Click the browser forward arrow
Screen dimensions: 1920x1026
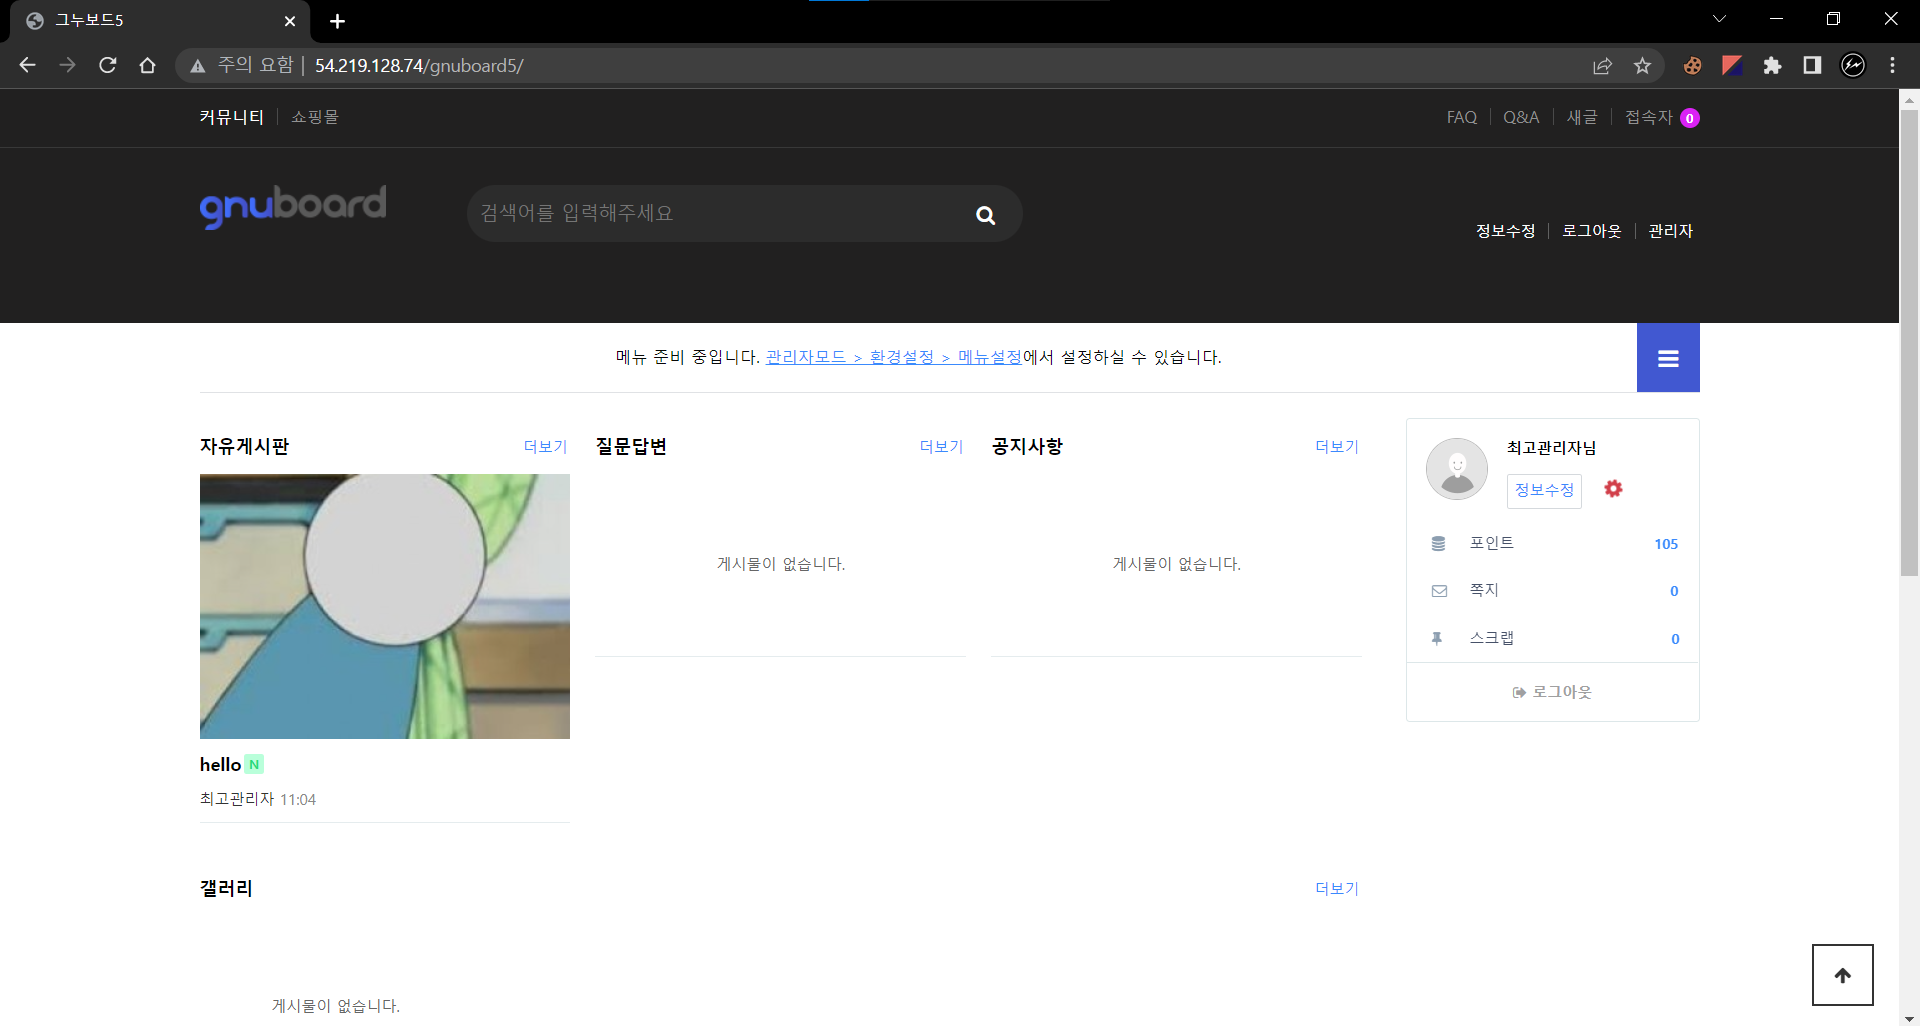coord(67,65)
